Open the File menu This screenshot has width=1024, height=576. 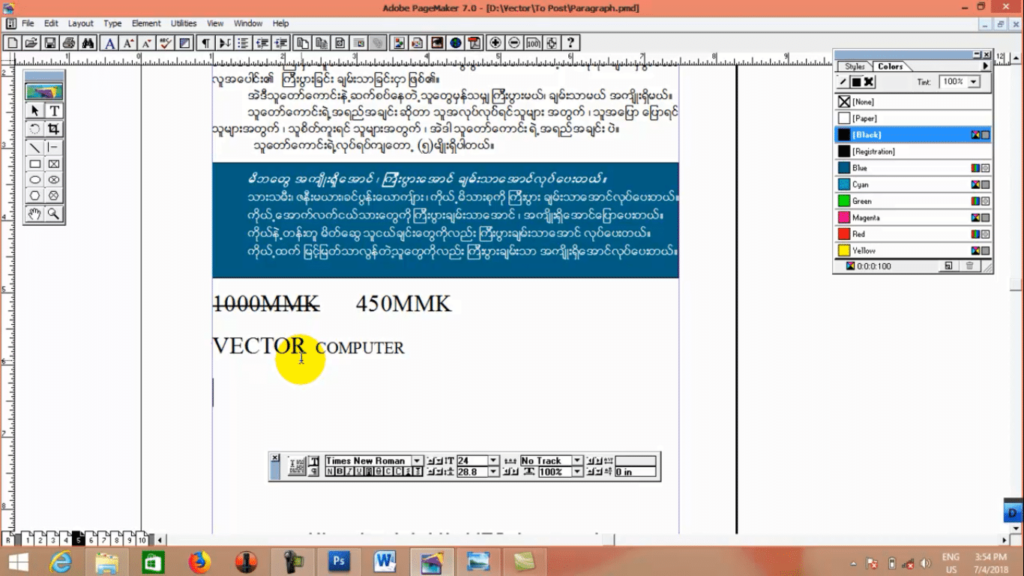[27, 23]
